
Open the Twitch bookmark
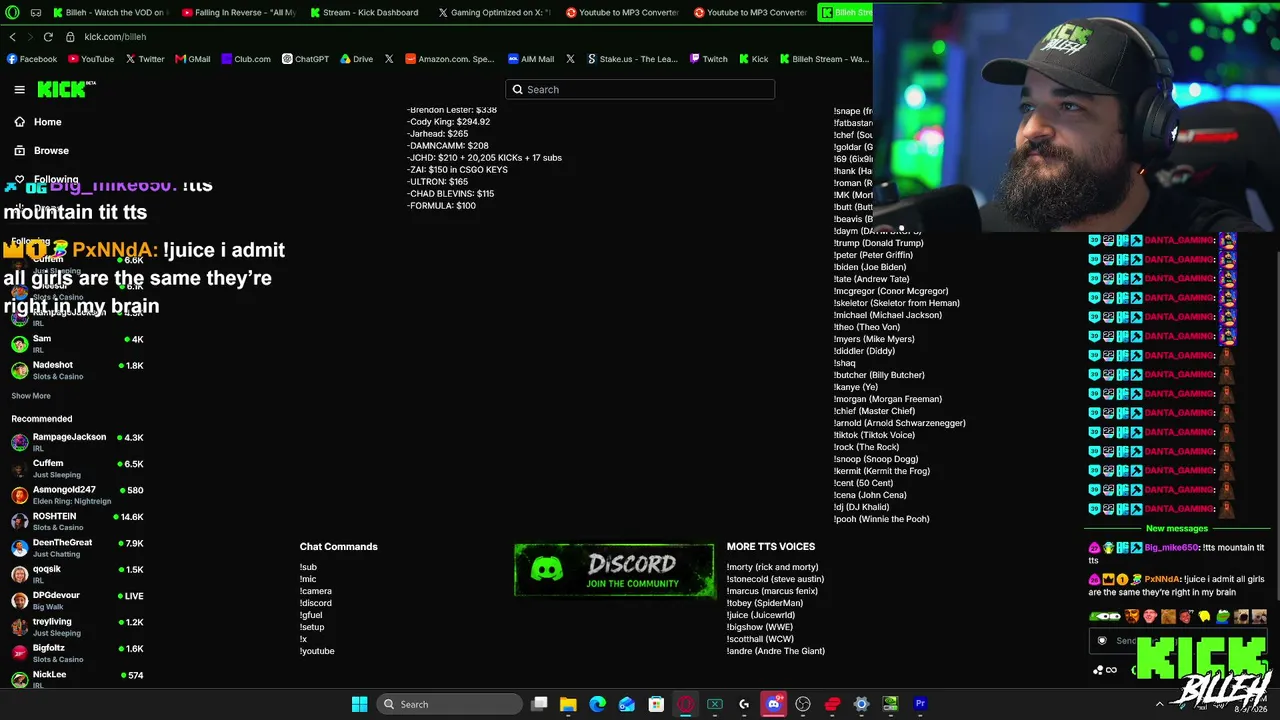pyautogui.click(x=709, y=59)
